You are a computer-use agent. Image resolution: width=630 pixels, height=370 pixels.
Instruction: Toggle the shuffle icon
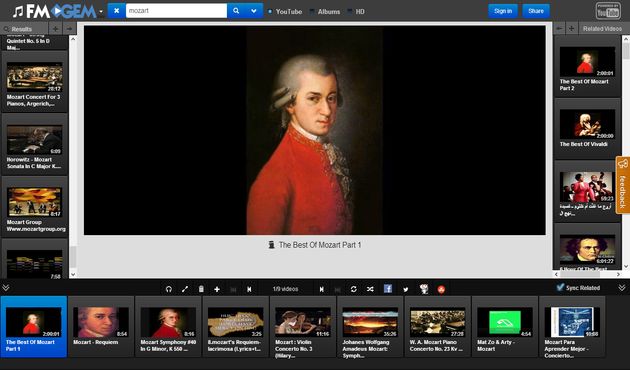tap(370, 289)
